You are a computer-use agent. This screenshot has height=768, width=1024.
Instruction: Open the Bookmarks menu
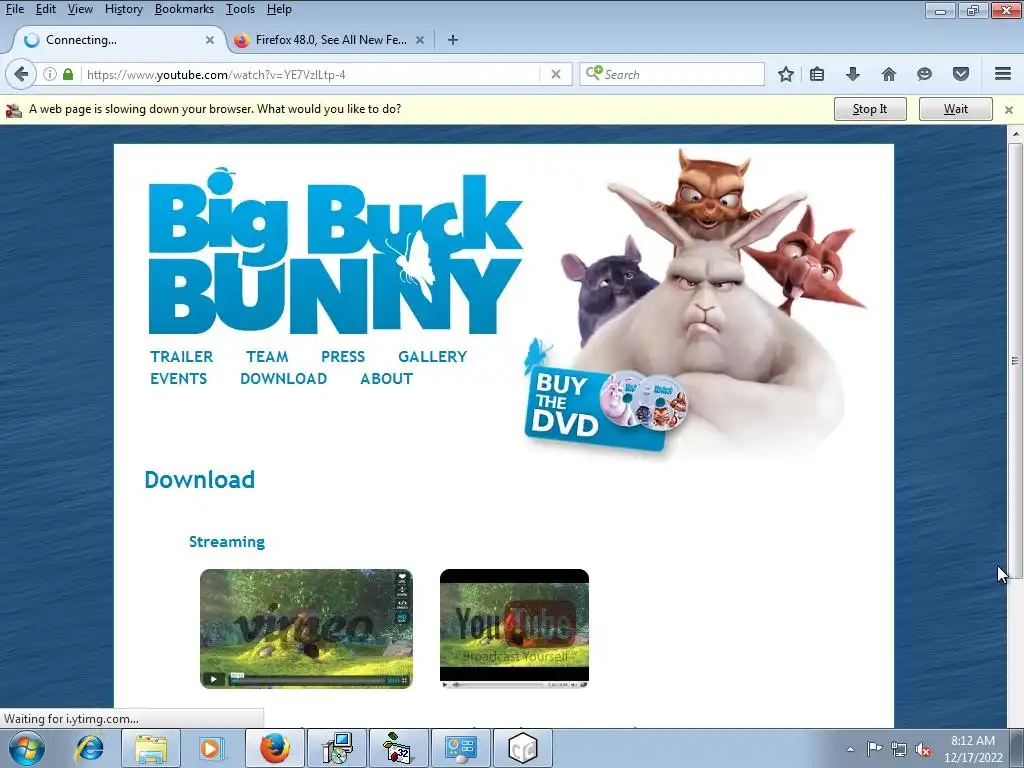(x=184, y=9)
